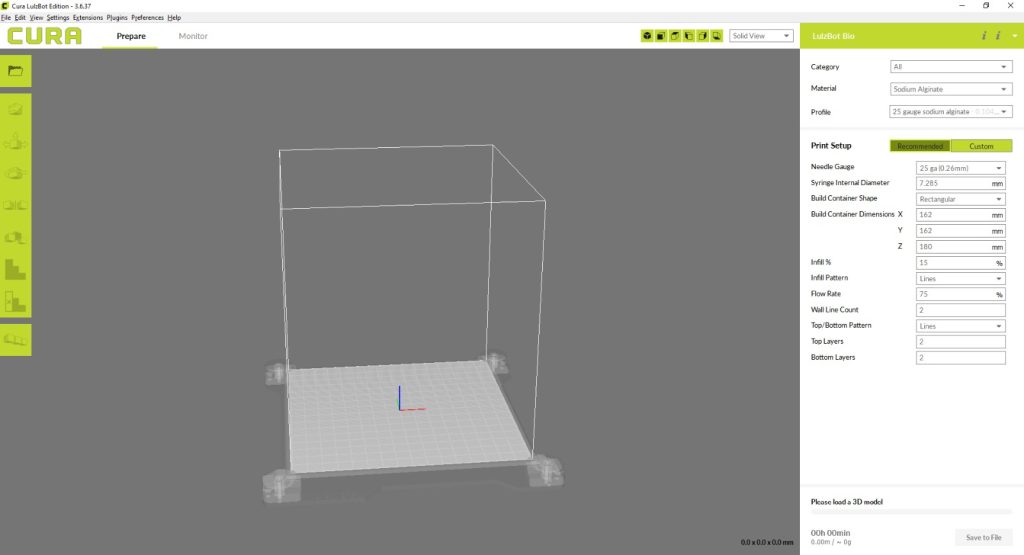The image size is (1024, 555).
Task: Click the fourth view cube icon
Action: click(x=688, y=36)
